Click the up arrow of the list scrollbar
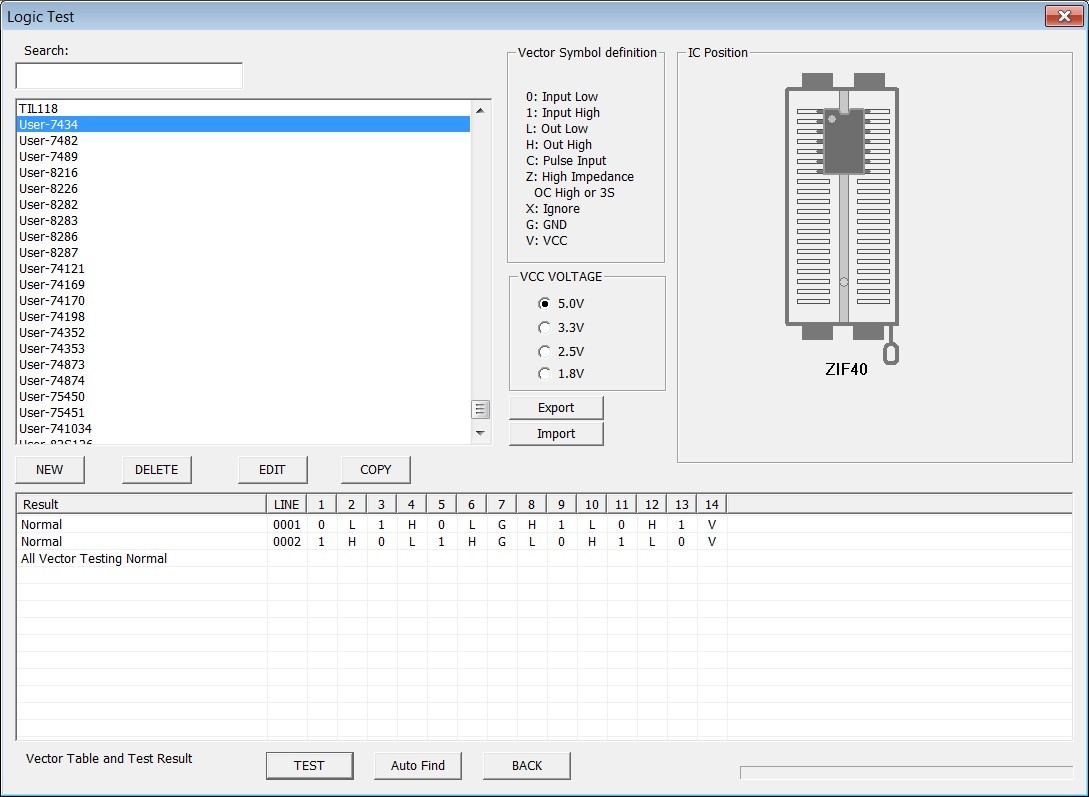The width and height of the screenshot is (1089, 797). coord(480,110)
